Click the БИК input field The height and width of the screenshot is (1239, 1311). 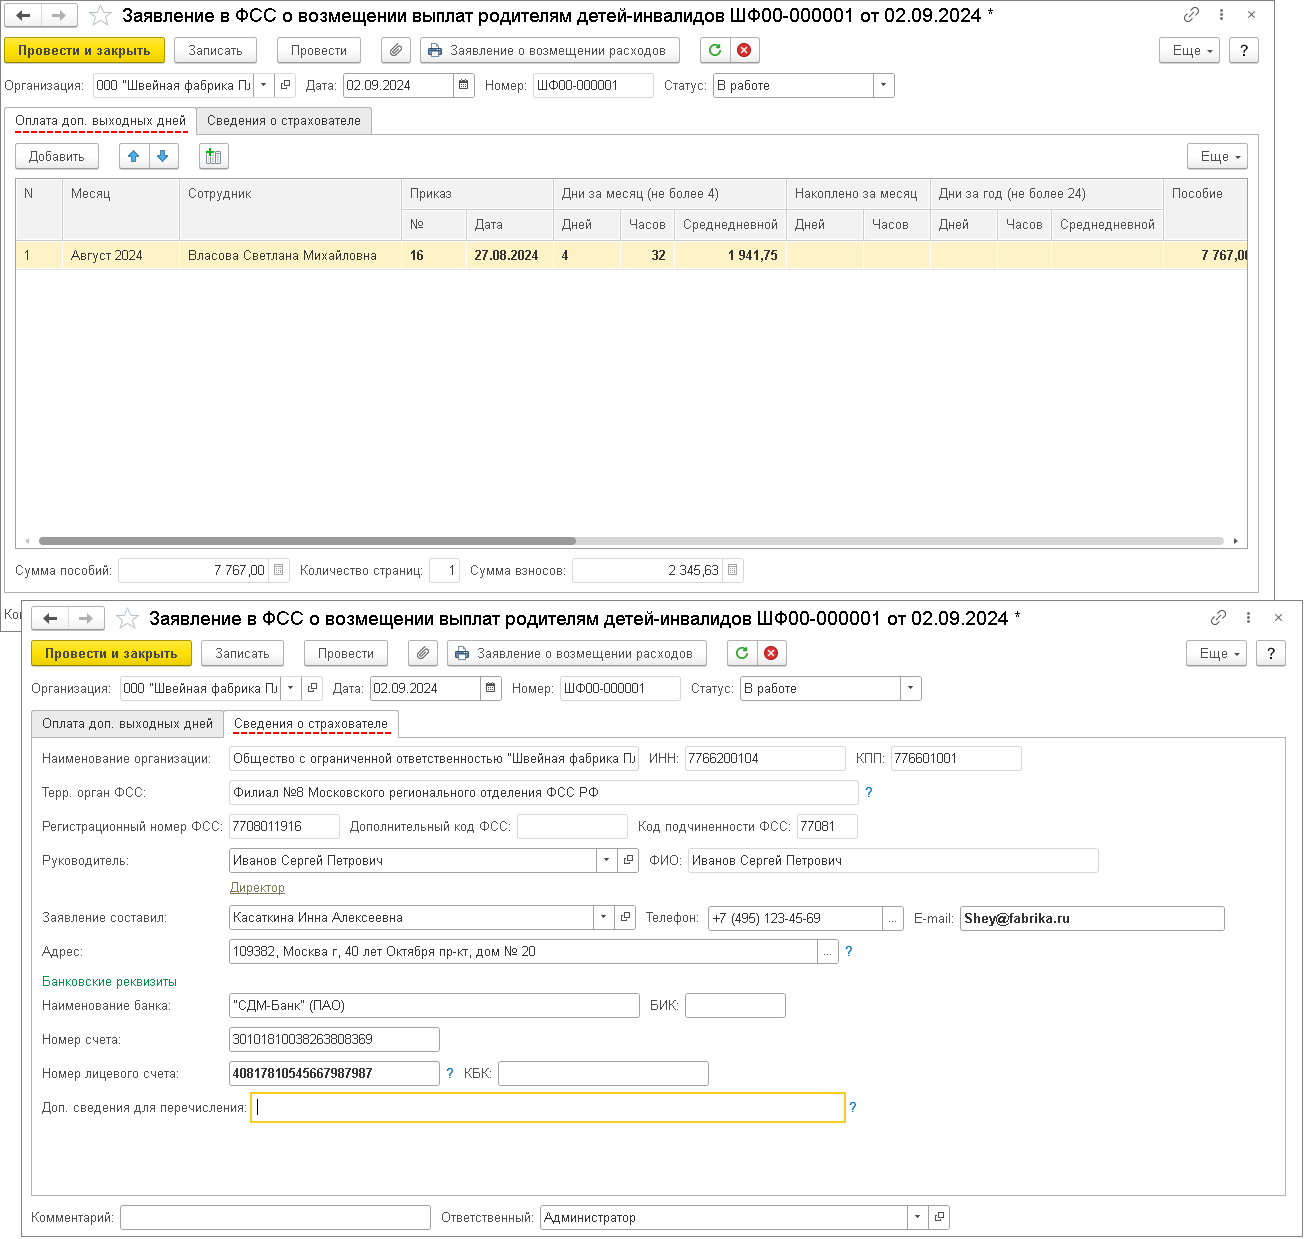735,1005
